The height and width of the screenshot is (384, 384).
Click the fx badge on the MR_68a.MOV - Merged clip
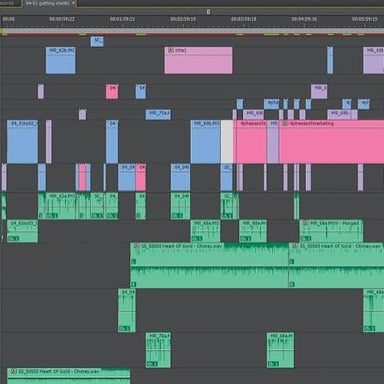[305, 223]
